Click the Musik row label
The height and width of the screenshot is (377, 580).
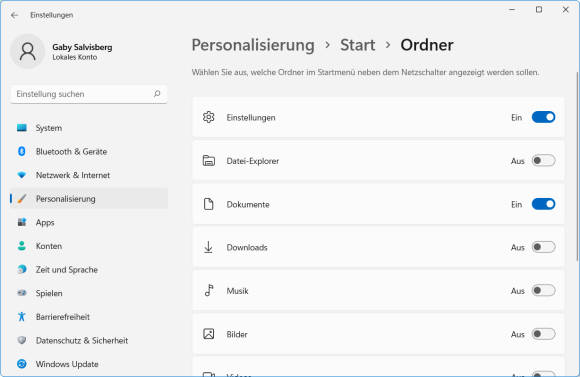(x=237, y=291)
